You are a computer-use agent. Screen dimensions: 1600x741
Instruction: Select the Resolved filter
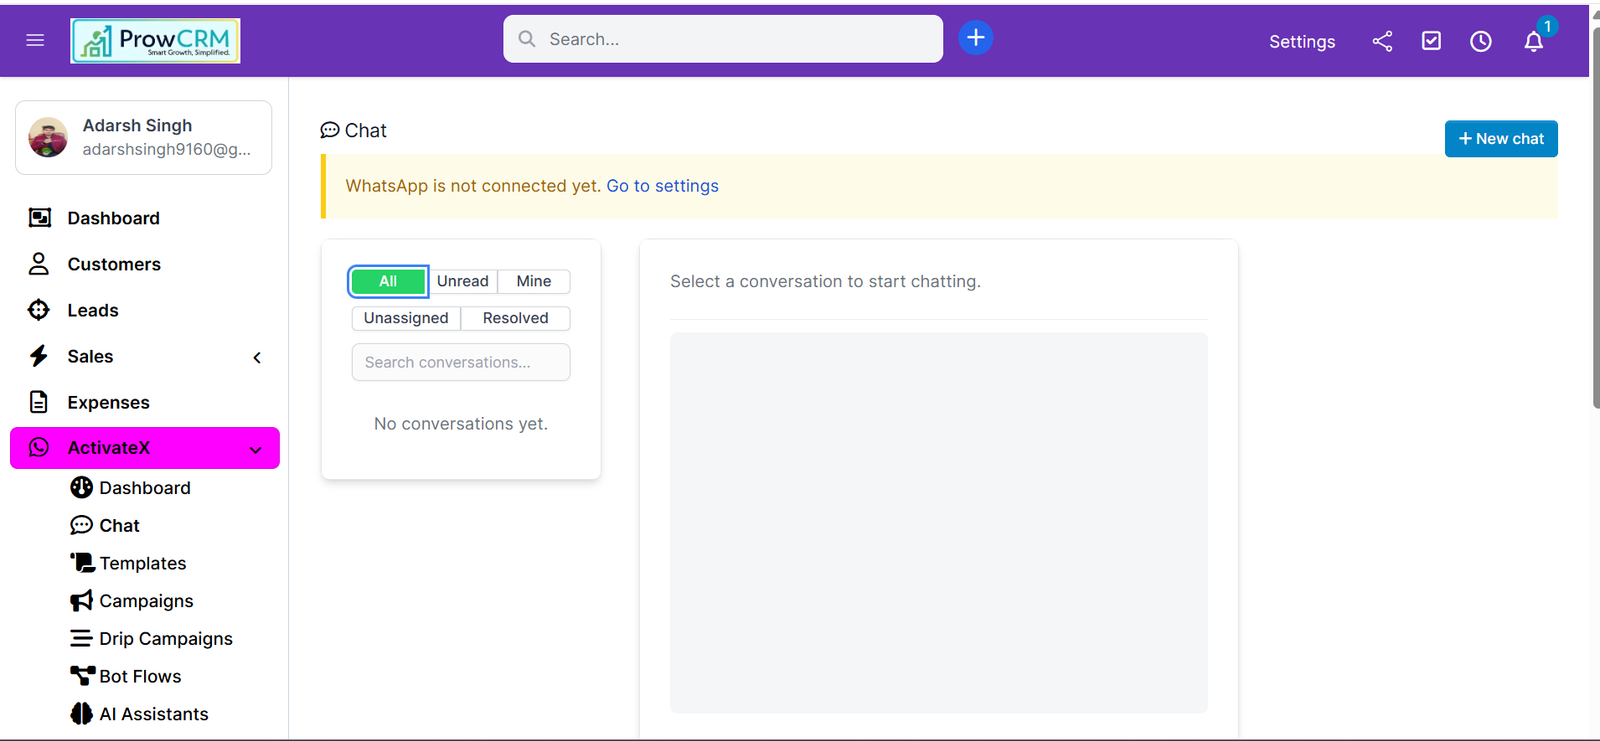(516, 318)
